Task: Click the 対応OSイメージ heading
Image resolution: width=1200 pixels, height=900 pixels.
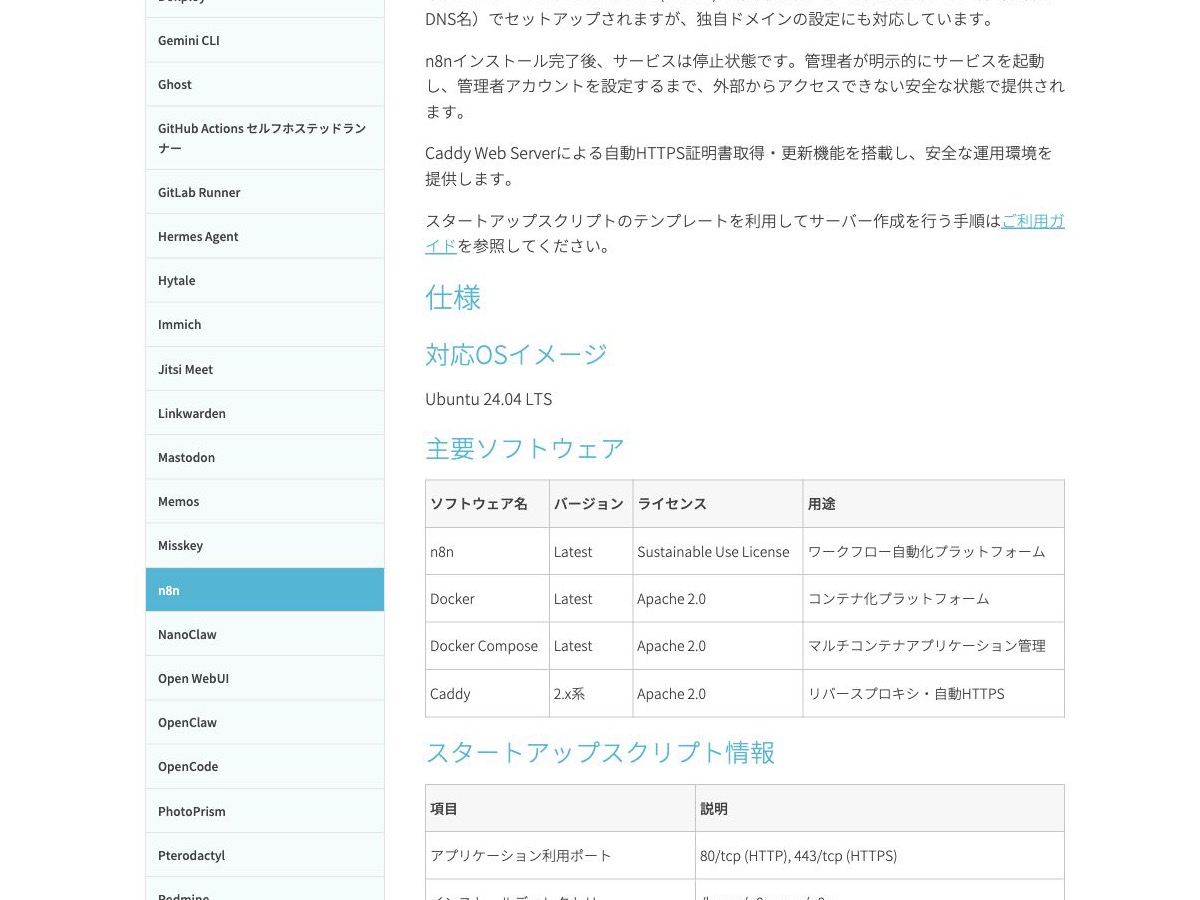Action: pyautogui.click(x=516, y=354)
